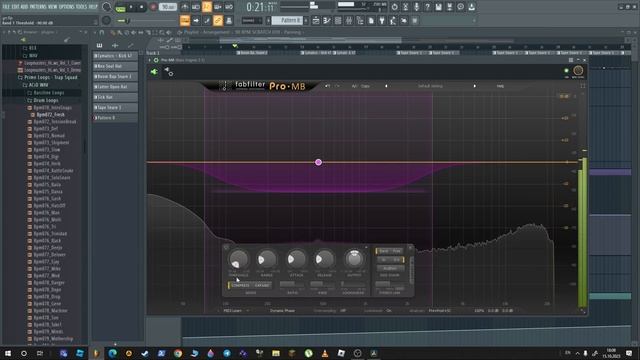Click the Pro-MB Attack knob
This screenshot has width=640, height=360.
click(x=296, y=259)
